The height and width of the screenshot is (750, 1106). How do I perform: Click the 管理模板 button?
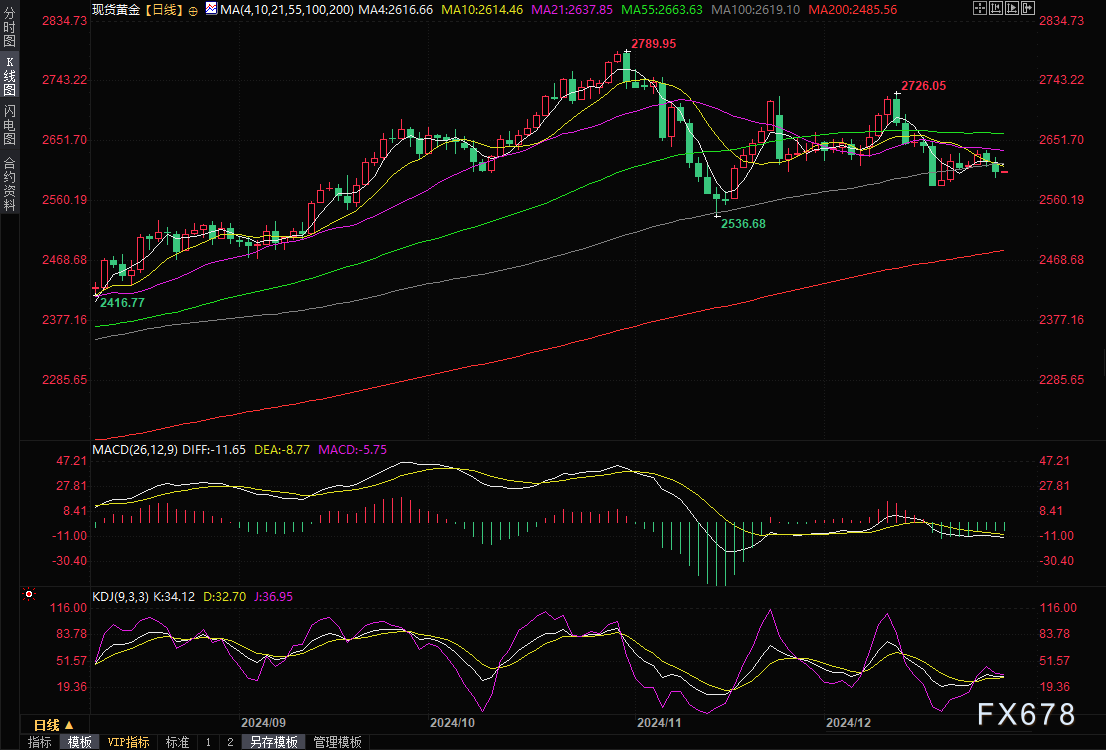[x=337, y=742]
